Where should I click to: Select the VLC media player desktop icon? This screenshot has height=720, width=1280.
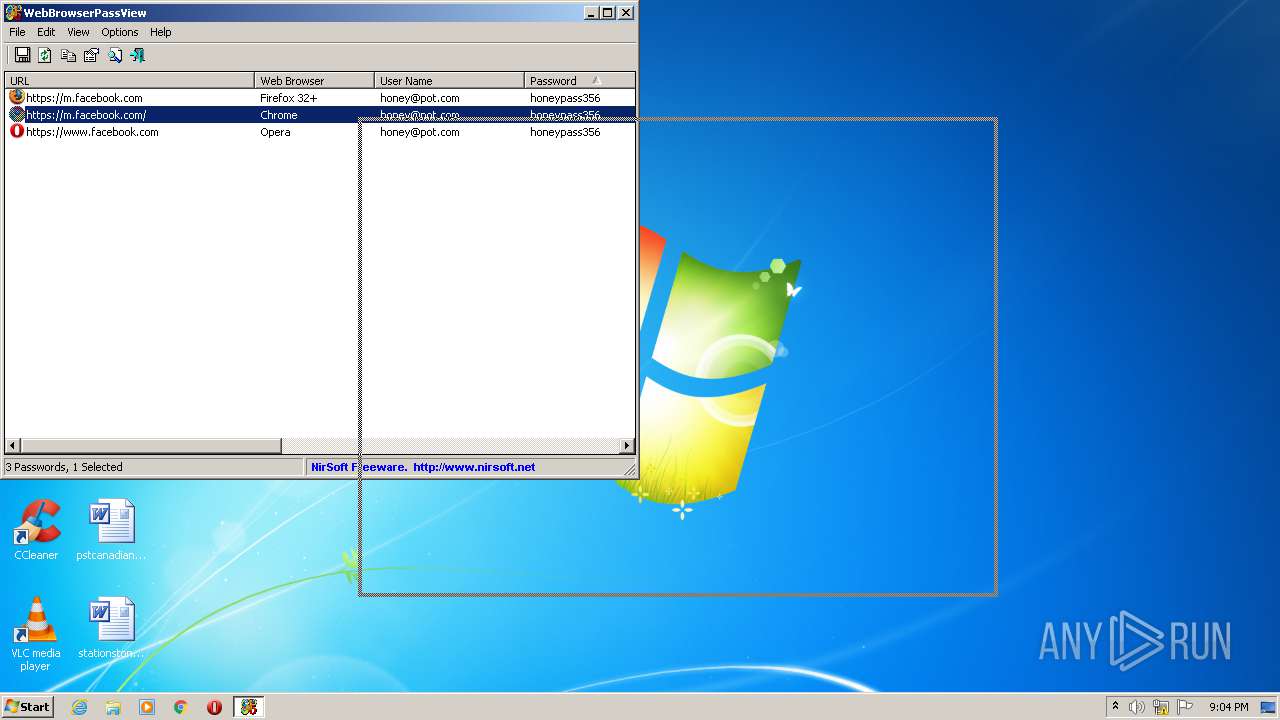pyautogui.click(x=35, y=634)
